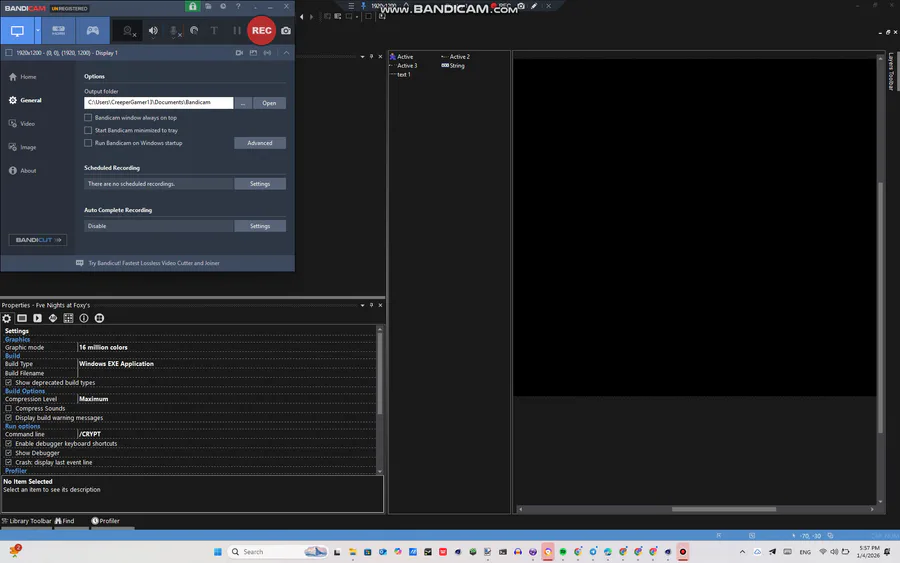Enable Run Bandicam on Windows startup
This screenshot has height=563, width=900.
point(88,143)
